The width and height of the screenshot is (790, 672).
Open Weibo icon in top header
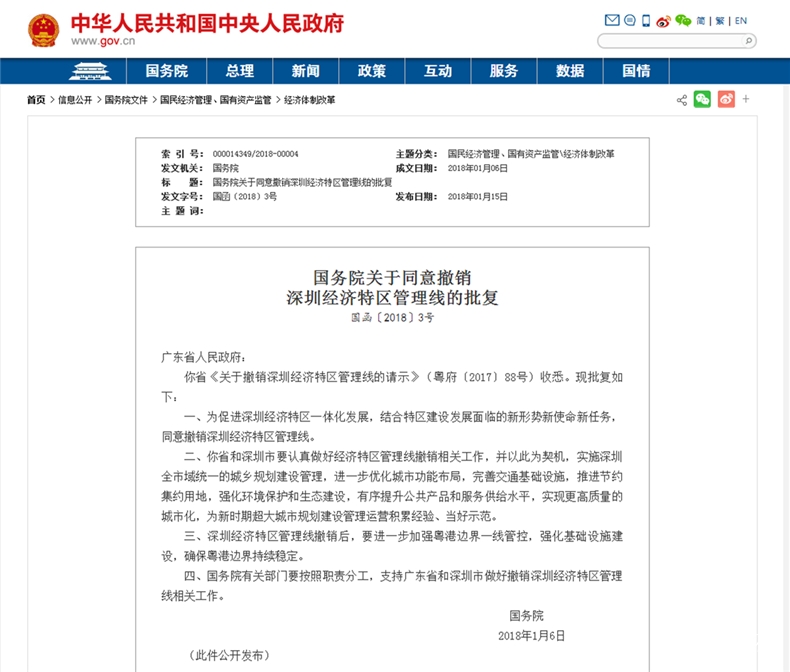[x=664, y=21]
